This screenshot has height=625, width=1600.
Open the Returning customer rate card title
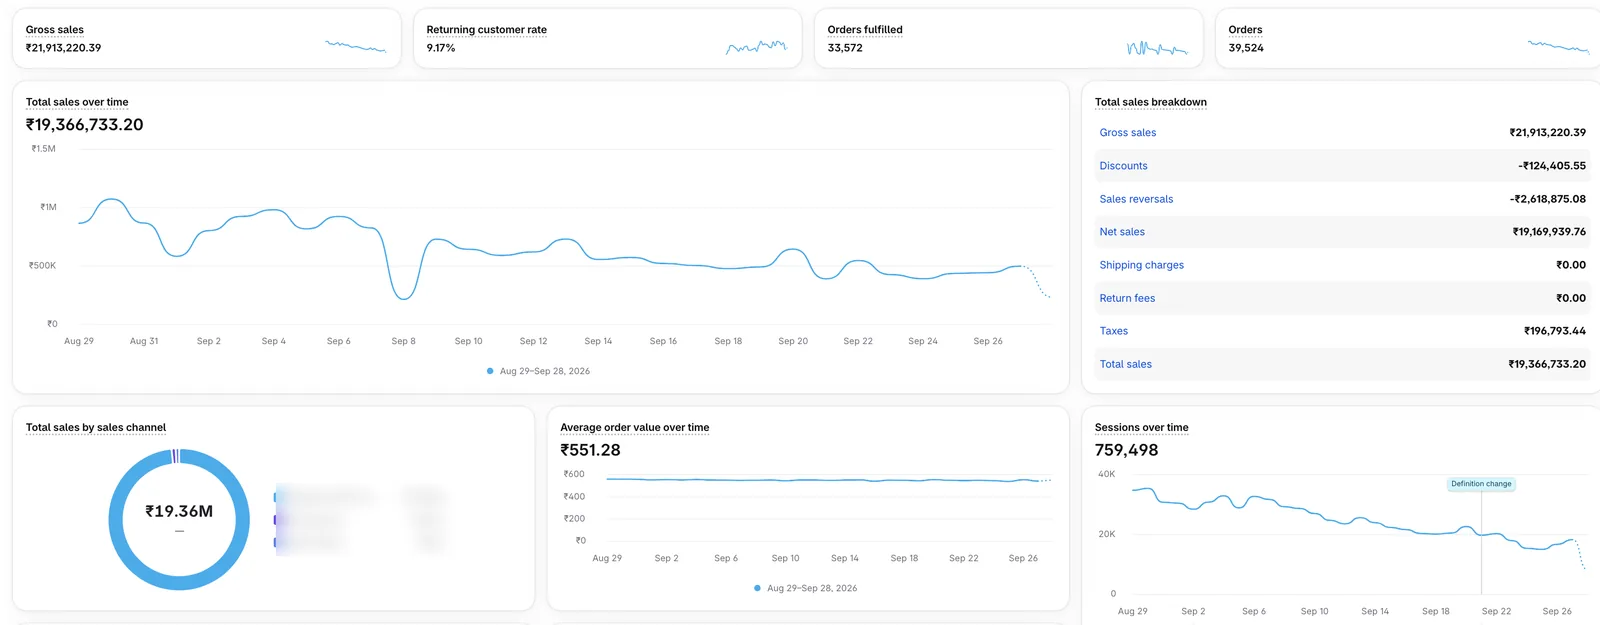(x=487, y=30)
